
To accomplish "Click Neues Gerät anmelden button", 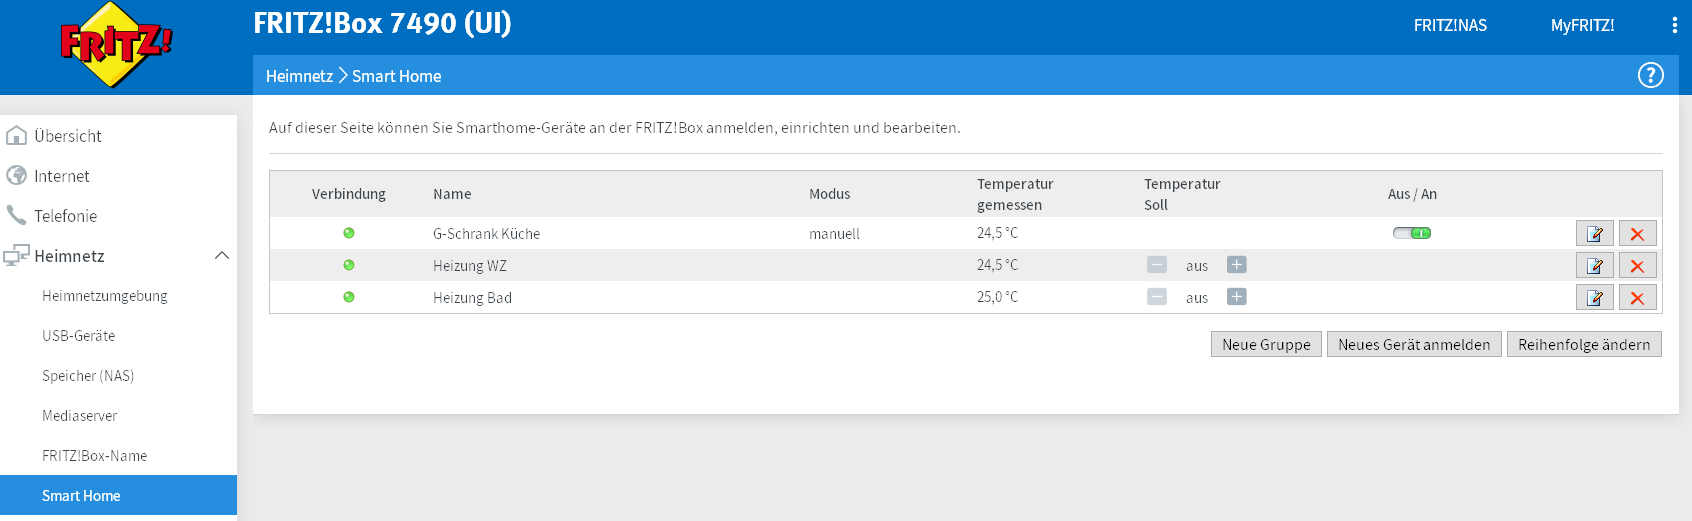I will coord(1414,344).
